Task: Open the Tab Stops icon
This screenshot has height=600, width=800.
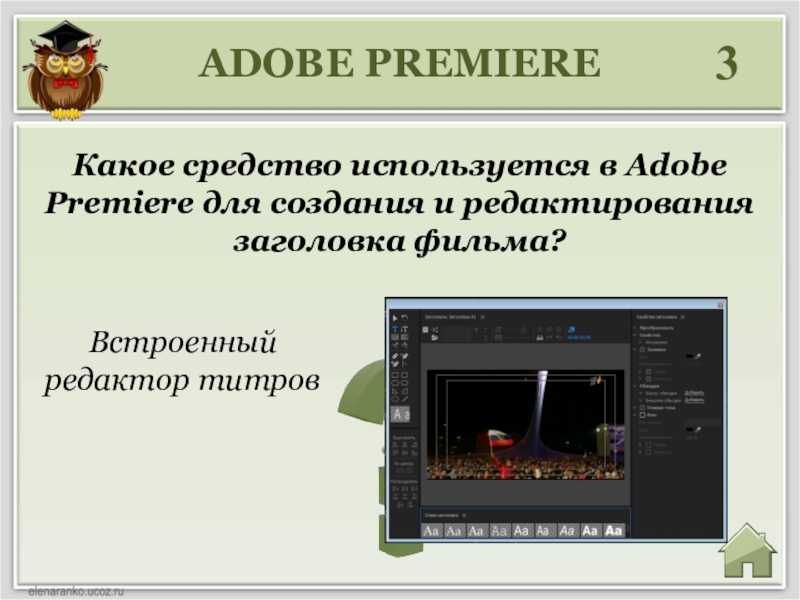Action: tap(540, 337)
